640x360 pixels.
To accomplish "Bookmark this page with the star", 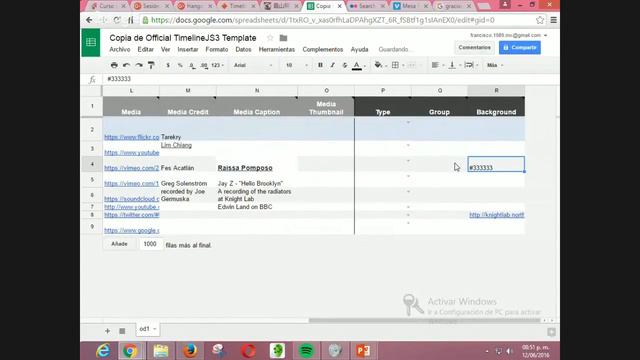I will [540, 20].
